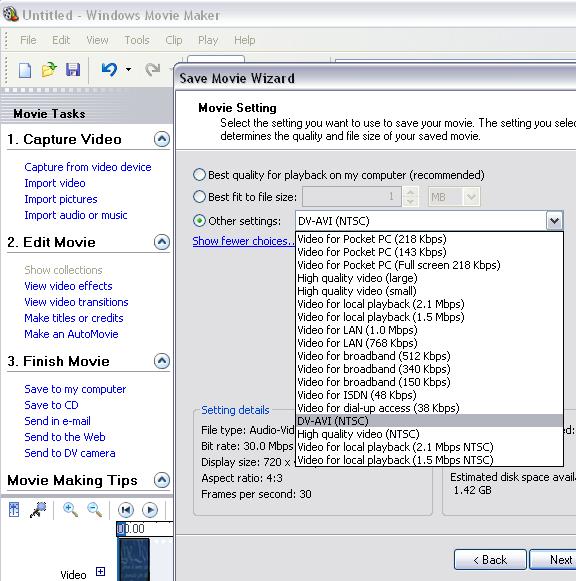576x581 pixels.
Task: Click the Rewind timeline button
Action: tap(126, 510)
